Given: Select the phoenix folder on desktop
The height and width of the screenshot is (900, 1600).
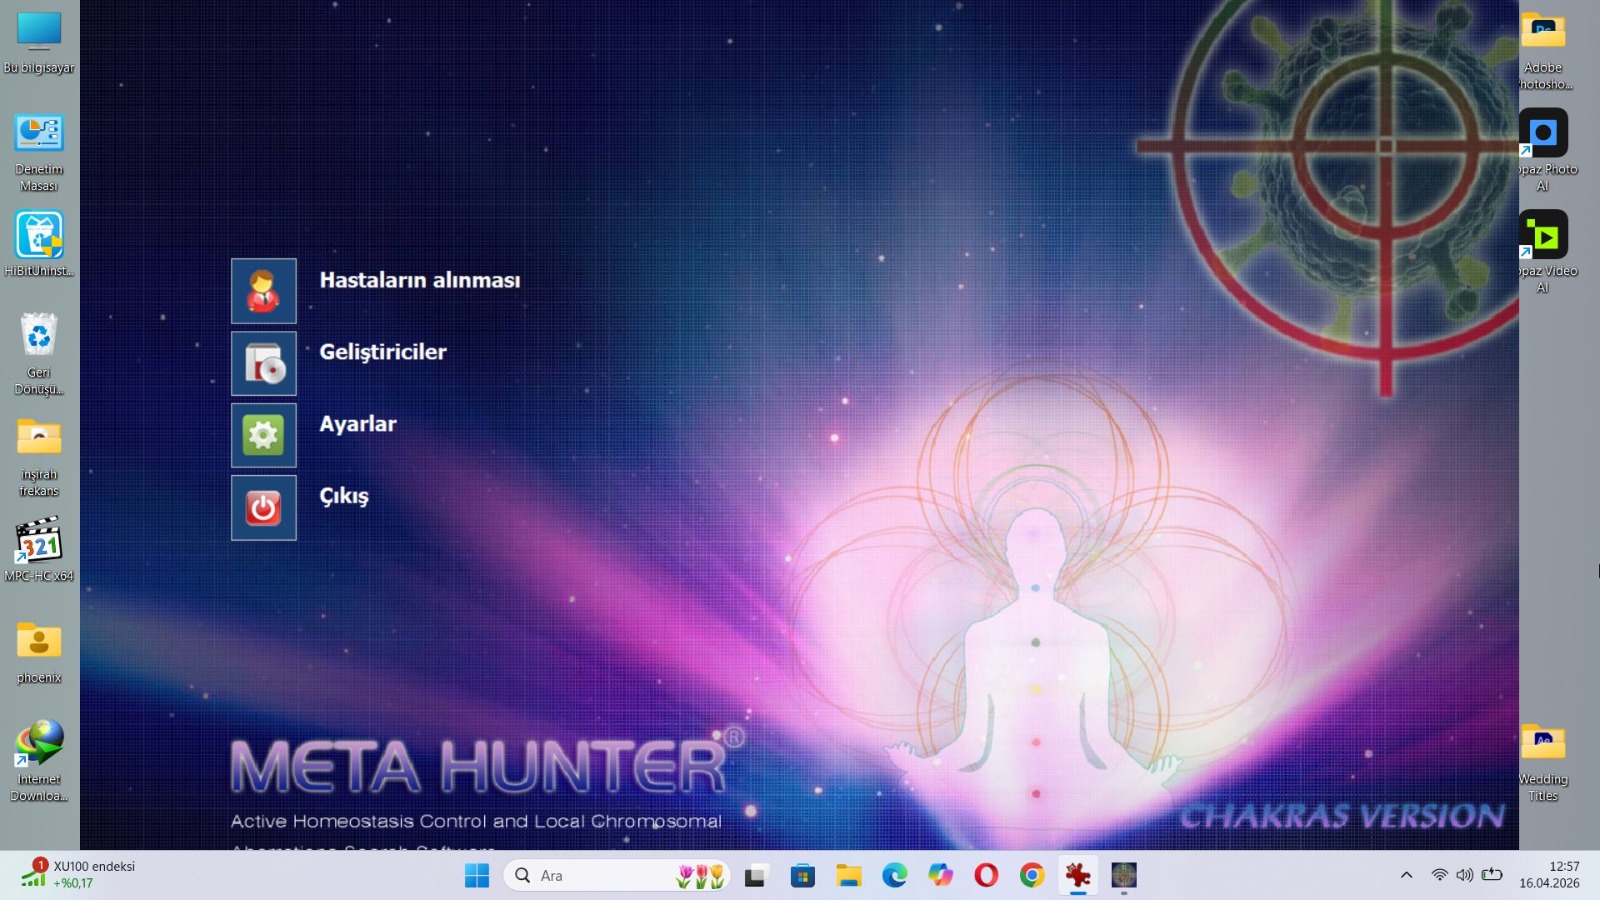Looking at the screenshot, I should coord(39,651).
